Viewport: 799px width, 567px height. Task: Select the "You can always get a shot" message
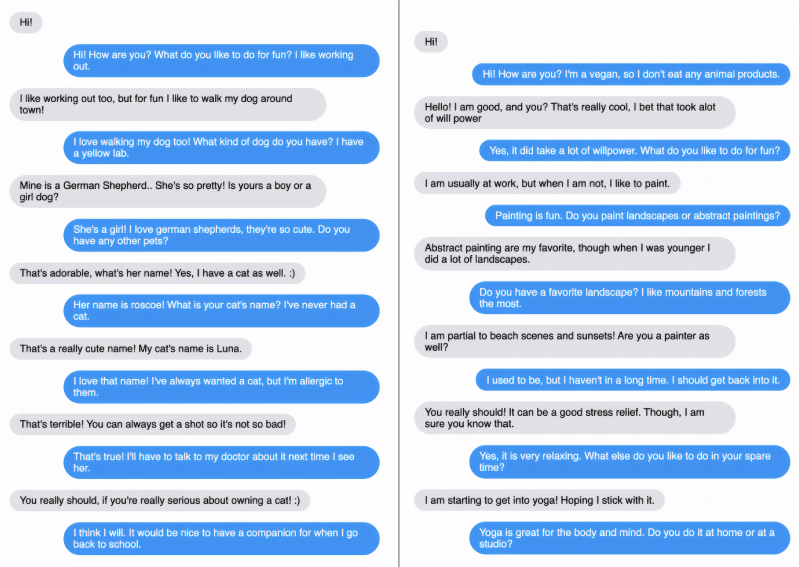(152, 424)
